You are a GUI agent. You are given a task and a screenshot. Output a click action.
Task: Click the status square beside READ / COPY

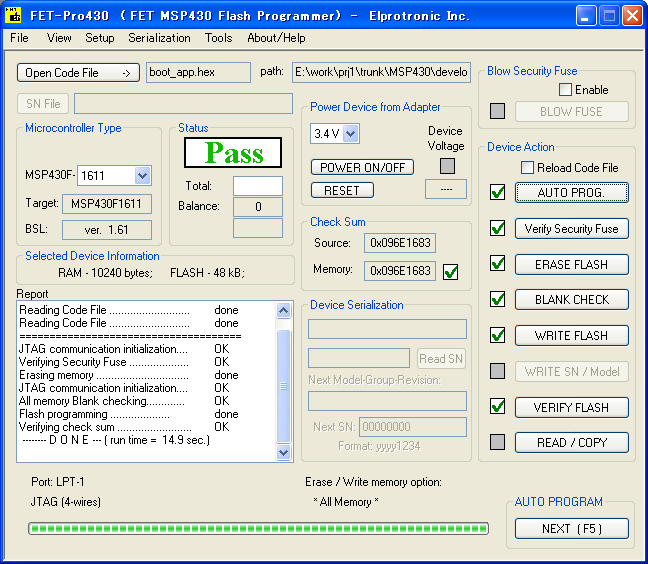tap(497, 442)
